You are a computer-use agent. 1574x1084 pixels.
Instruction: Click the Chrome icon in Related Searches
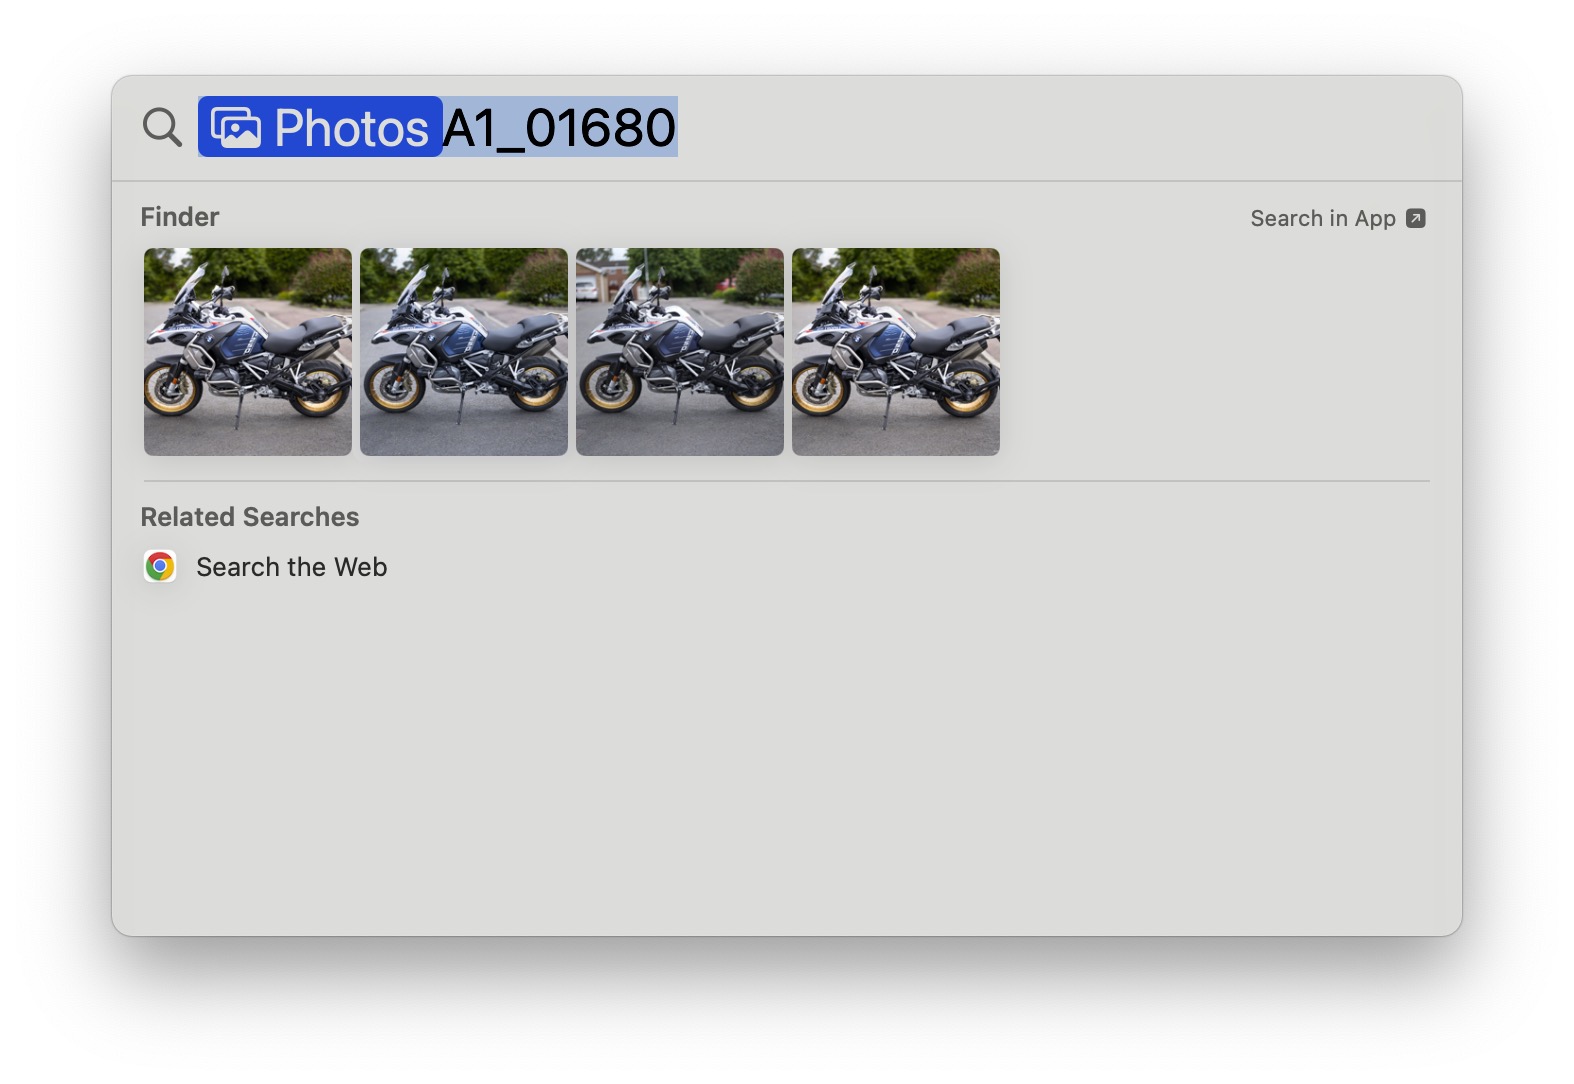(160, 567)
